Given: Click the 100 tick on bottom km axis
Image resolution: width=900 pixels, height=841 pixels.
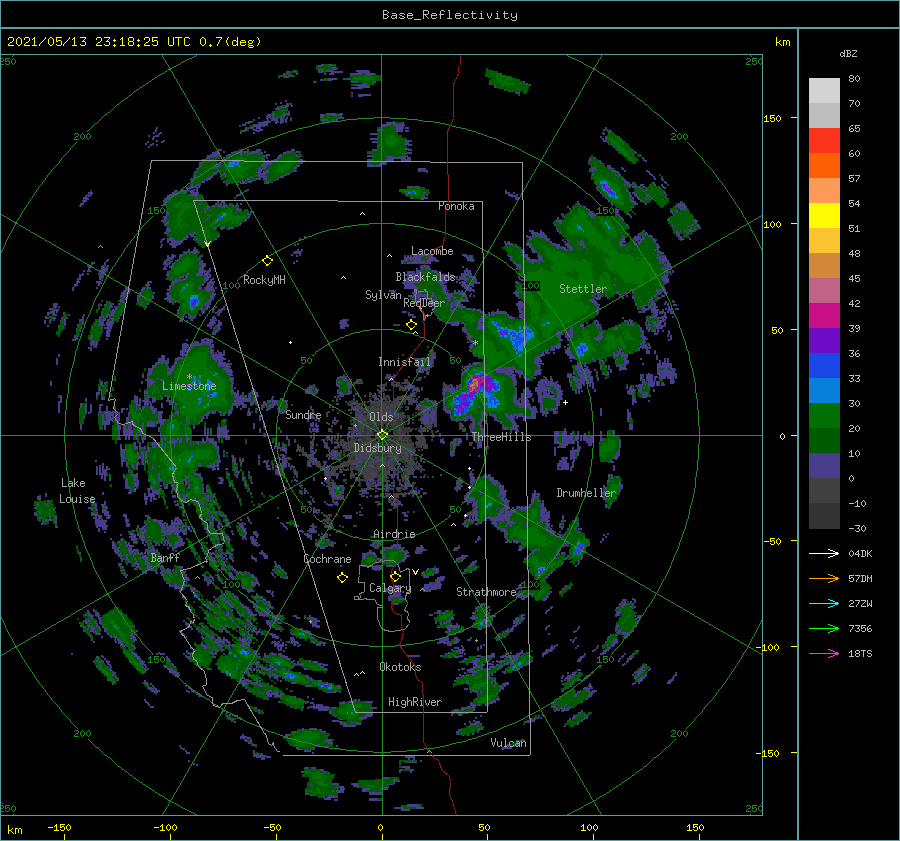Looking at the screenshot, I should 589,827.
